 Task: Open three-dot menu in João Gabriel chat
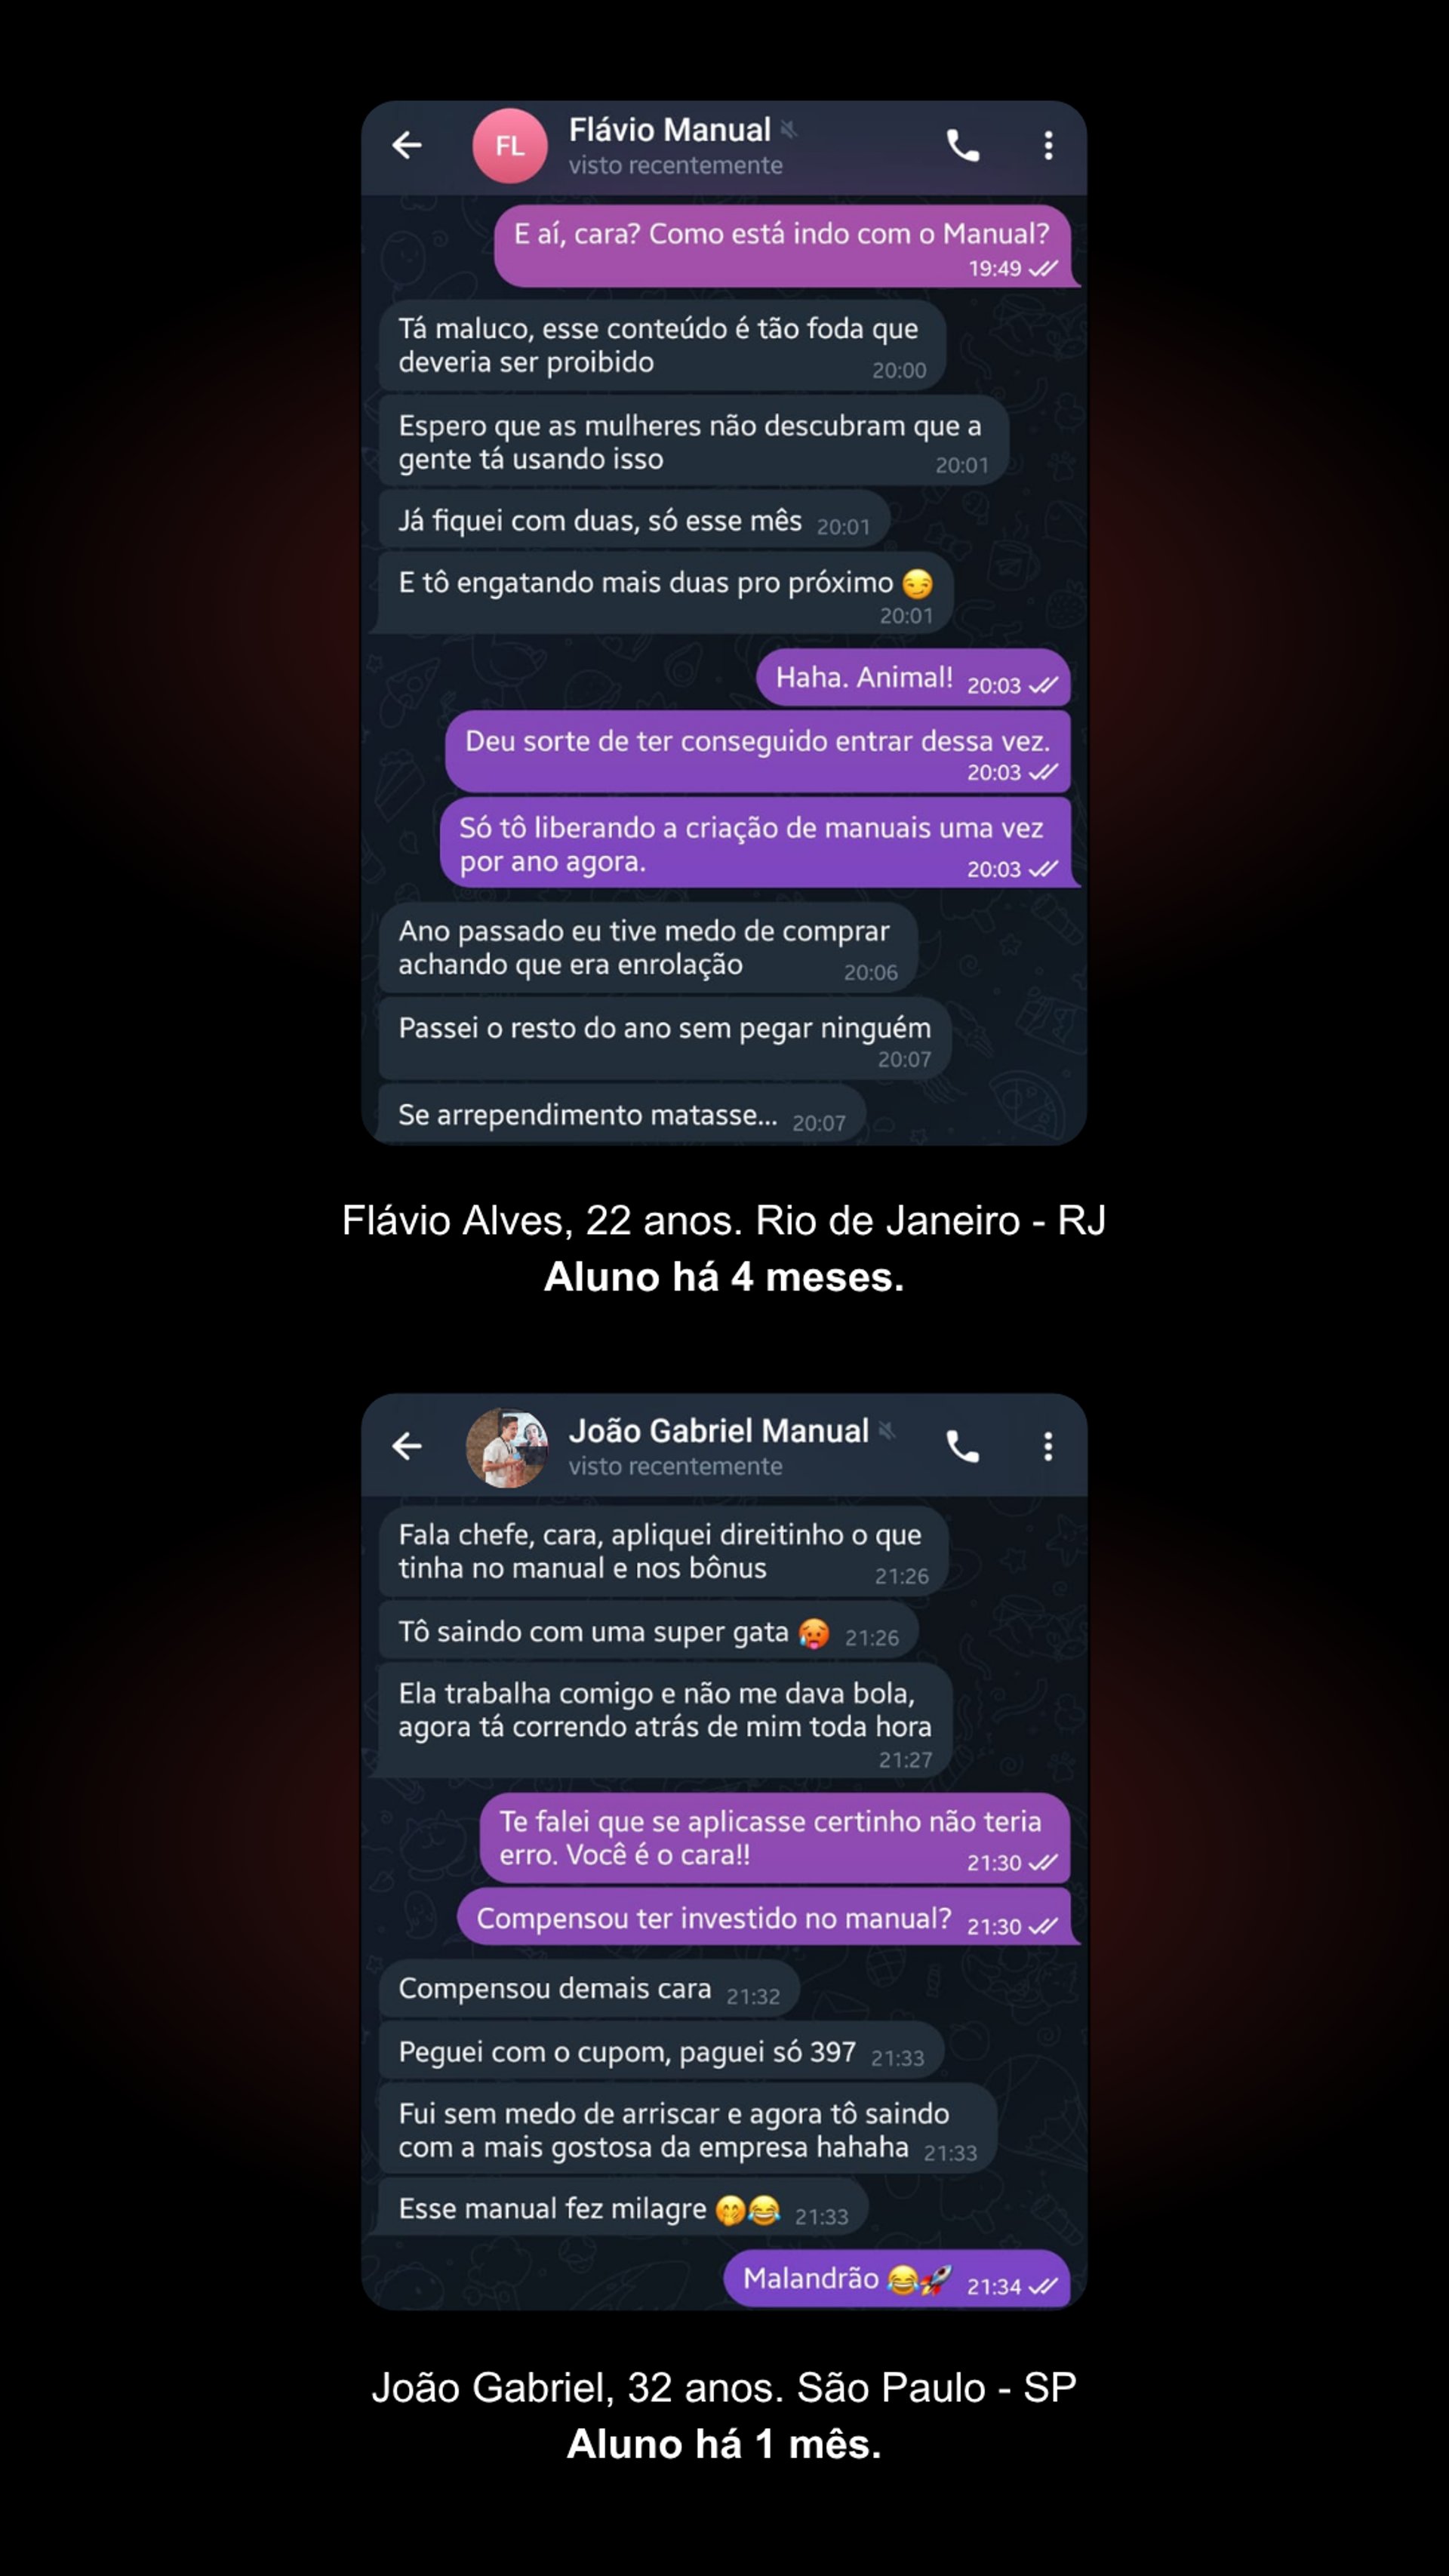[1048, 1447]
